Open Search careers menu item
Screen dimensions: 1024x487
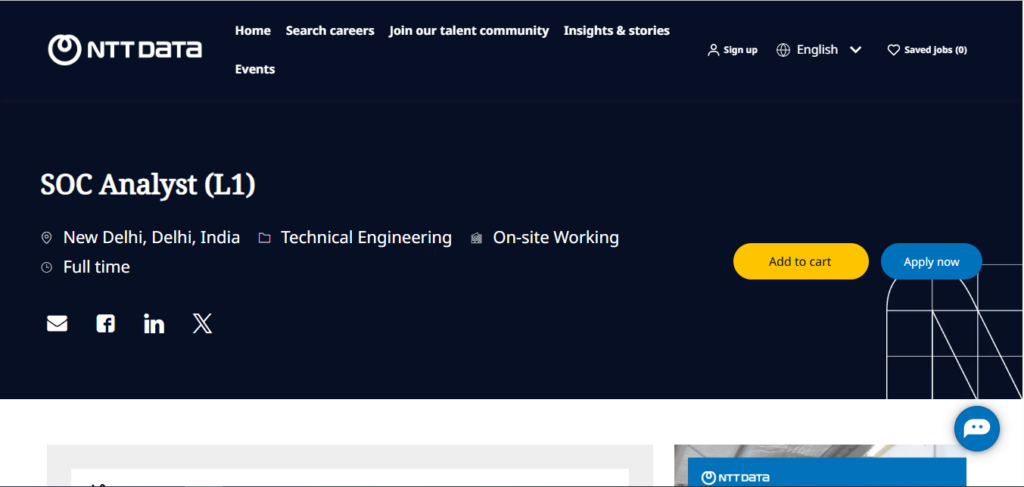(x=330, y=31)
